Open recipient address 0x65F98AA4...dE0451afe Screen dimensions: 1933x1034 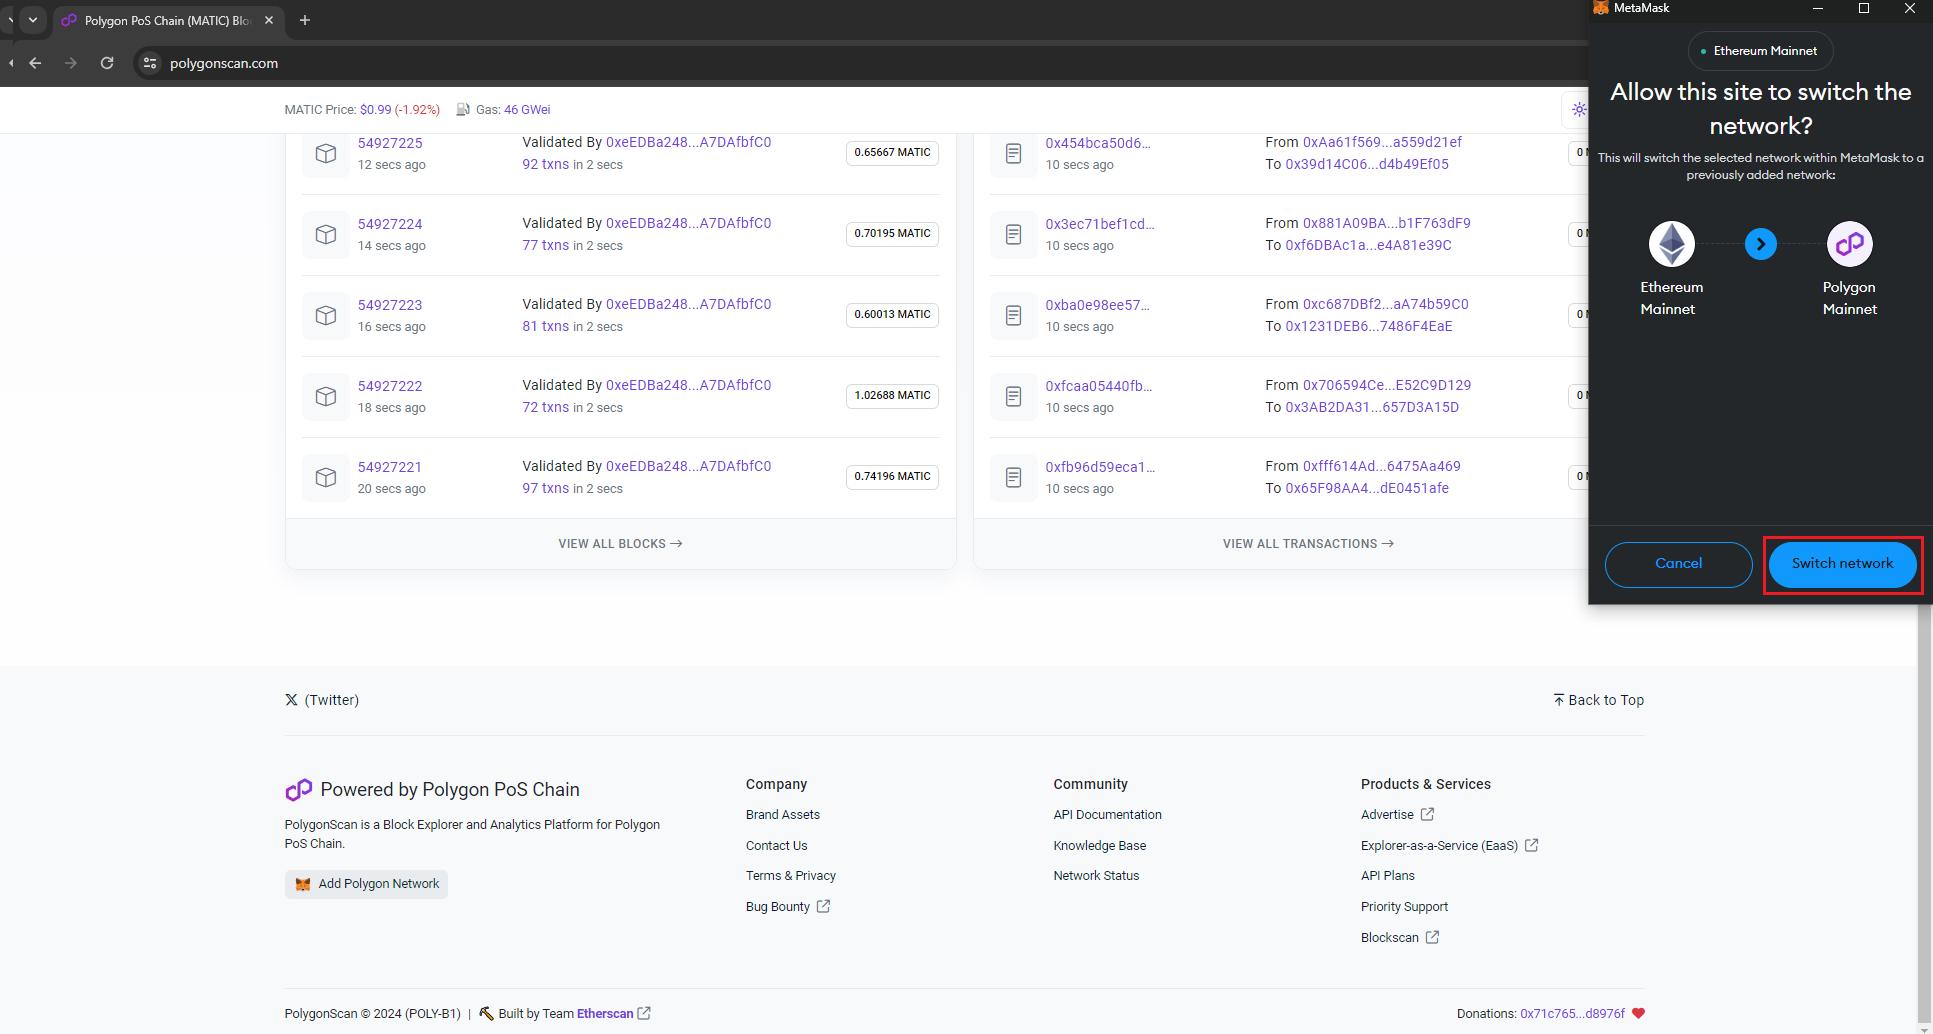click(1367, 488)
